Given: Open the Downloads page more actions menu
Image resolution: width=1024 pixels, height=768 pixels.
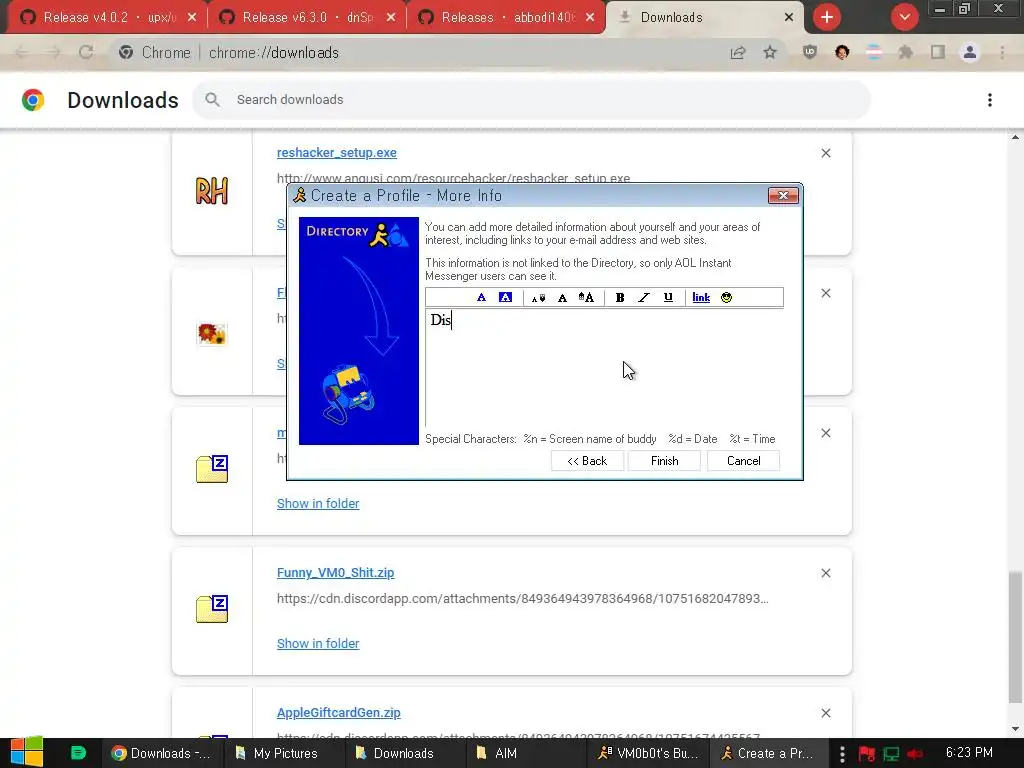Looking at the screenshot, I should [989, 100].
